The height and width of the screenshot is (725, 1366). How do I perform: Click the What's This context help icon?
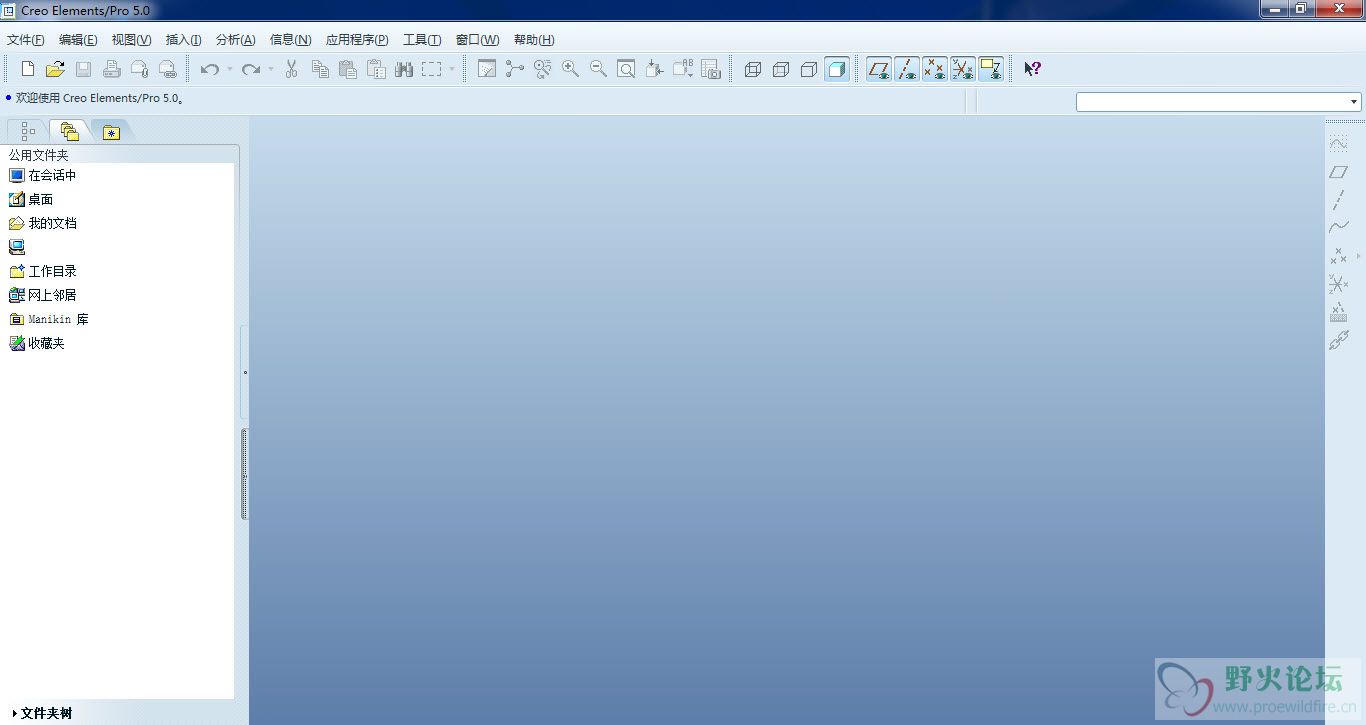pos(1033,69)
